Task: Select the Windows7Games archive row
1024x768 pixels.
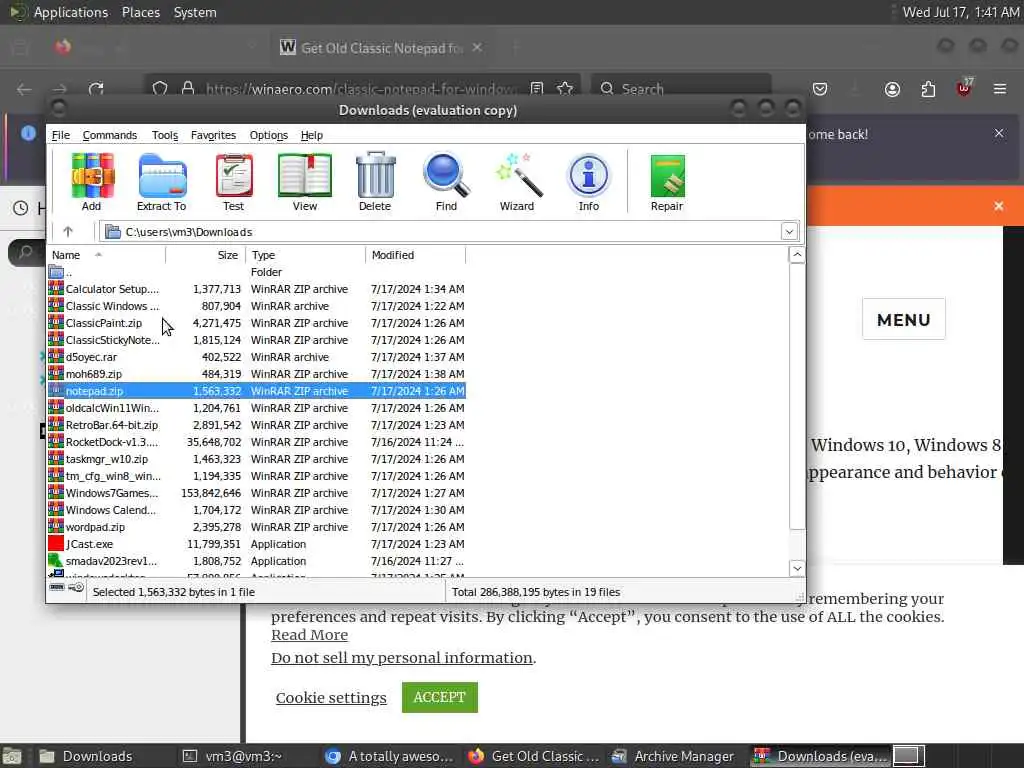Action: click(x=256, y=492)
